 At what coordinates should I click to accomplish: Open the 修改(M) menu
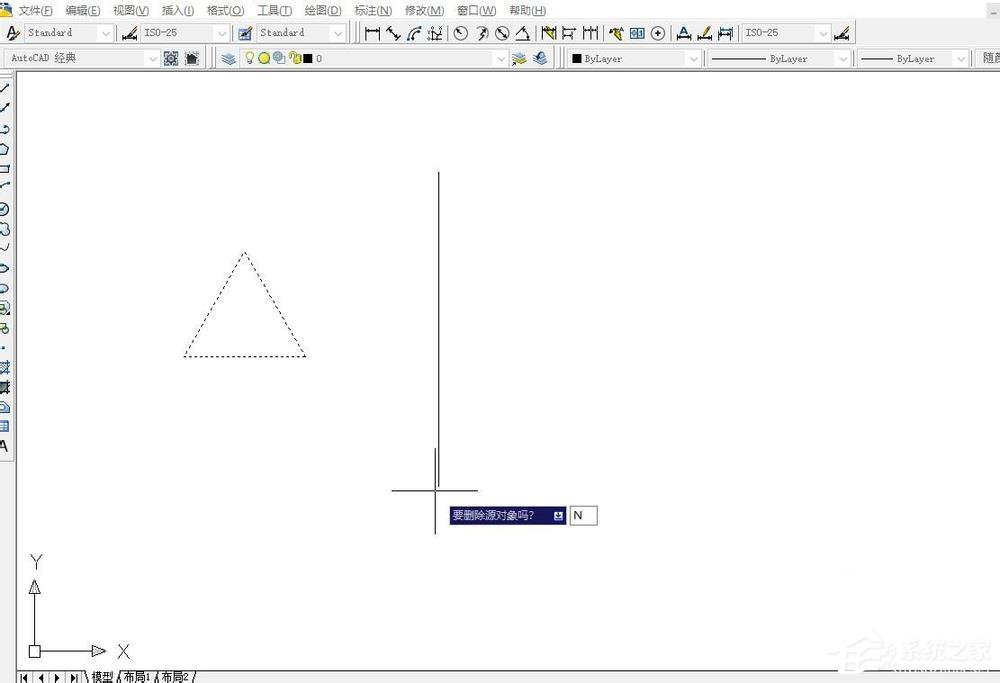coord(424,10)
